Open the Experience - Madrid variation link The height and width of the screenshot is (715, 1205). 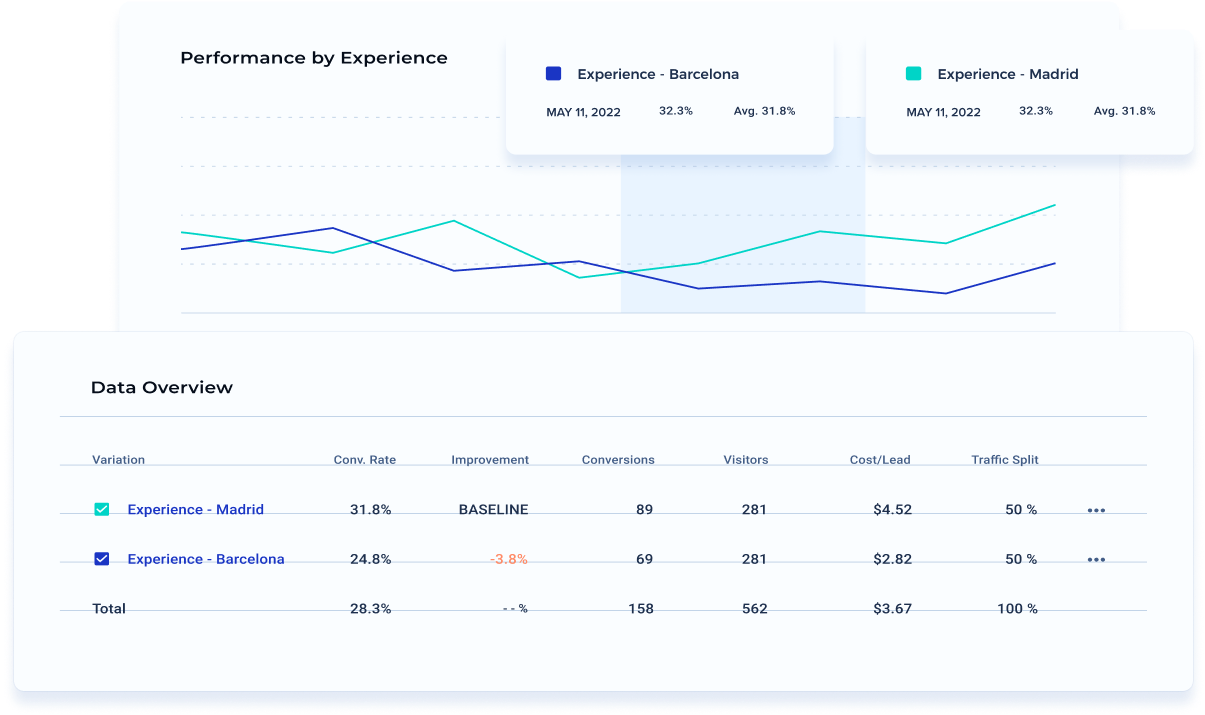click(x=195, y=509)
